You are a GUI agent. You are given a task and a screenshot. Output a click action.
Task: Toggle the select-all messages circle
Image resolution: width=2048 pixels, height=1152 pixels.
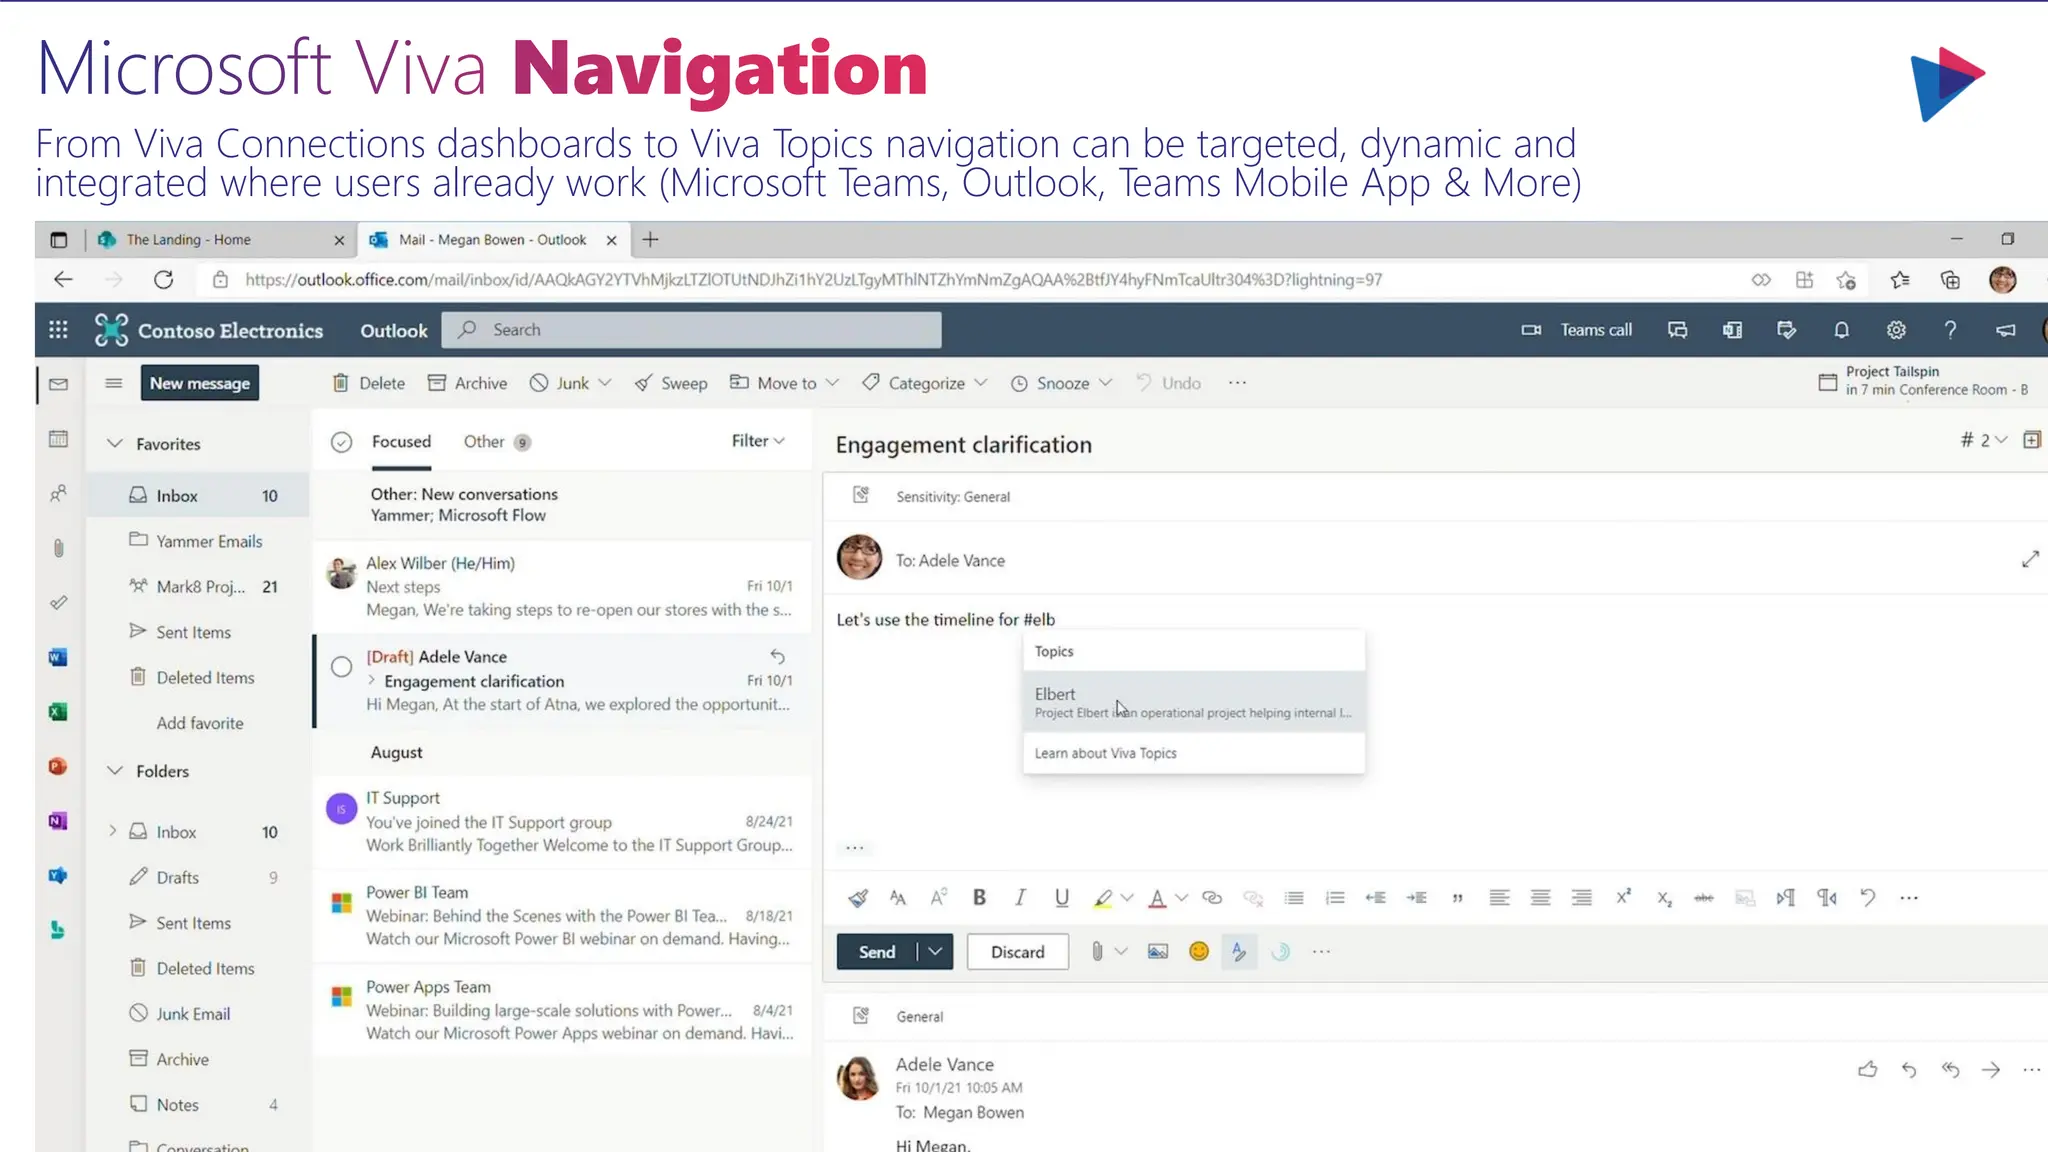341,442
